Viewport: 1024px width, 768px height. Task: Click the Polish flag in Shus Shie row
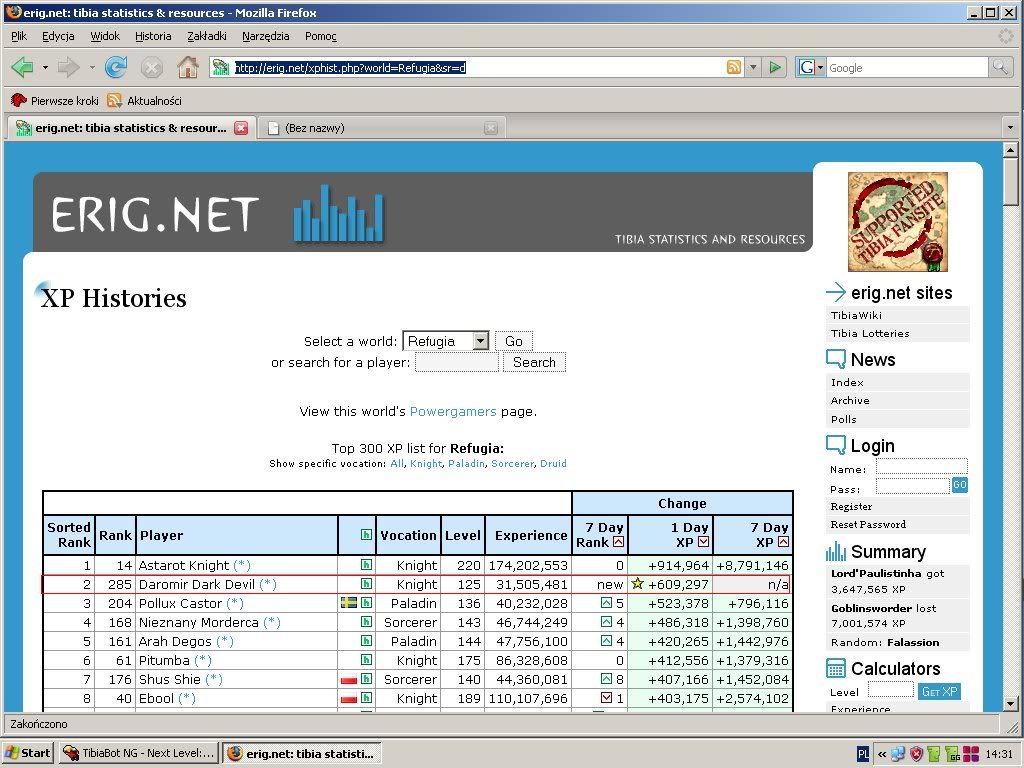point(349,679)
